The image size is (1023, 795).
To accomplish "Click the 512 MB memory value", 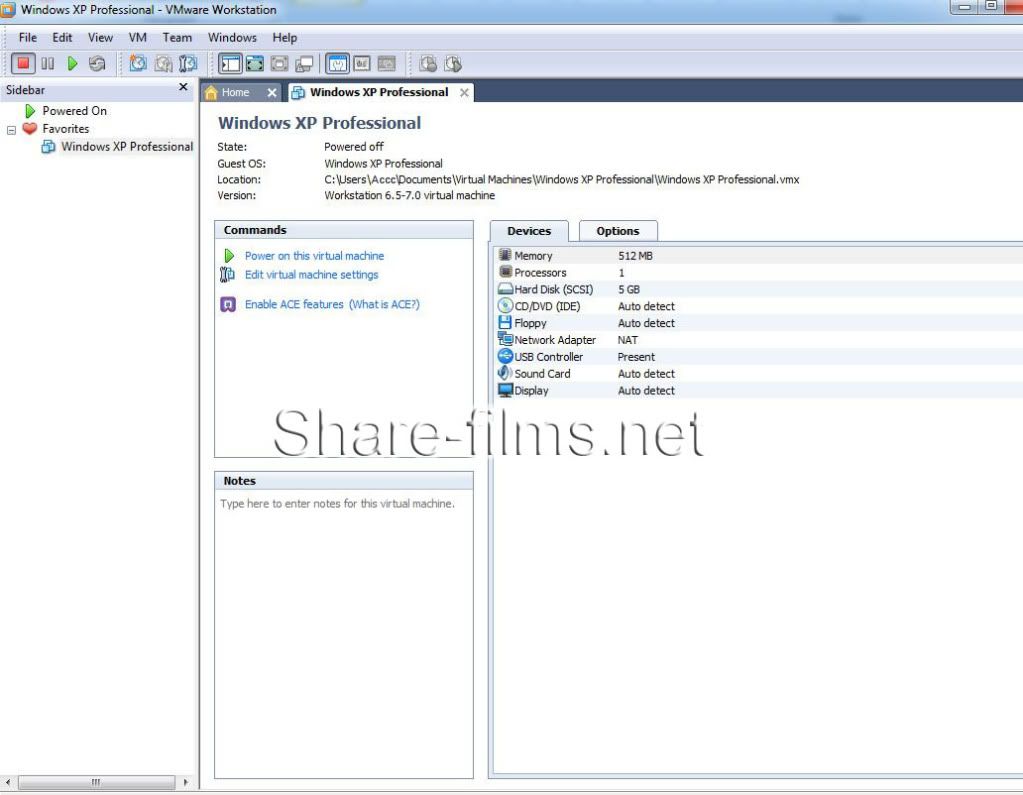I will (635, 256).
